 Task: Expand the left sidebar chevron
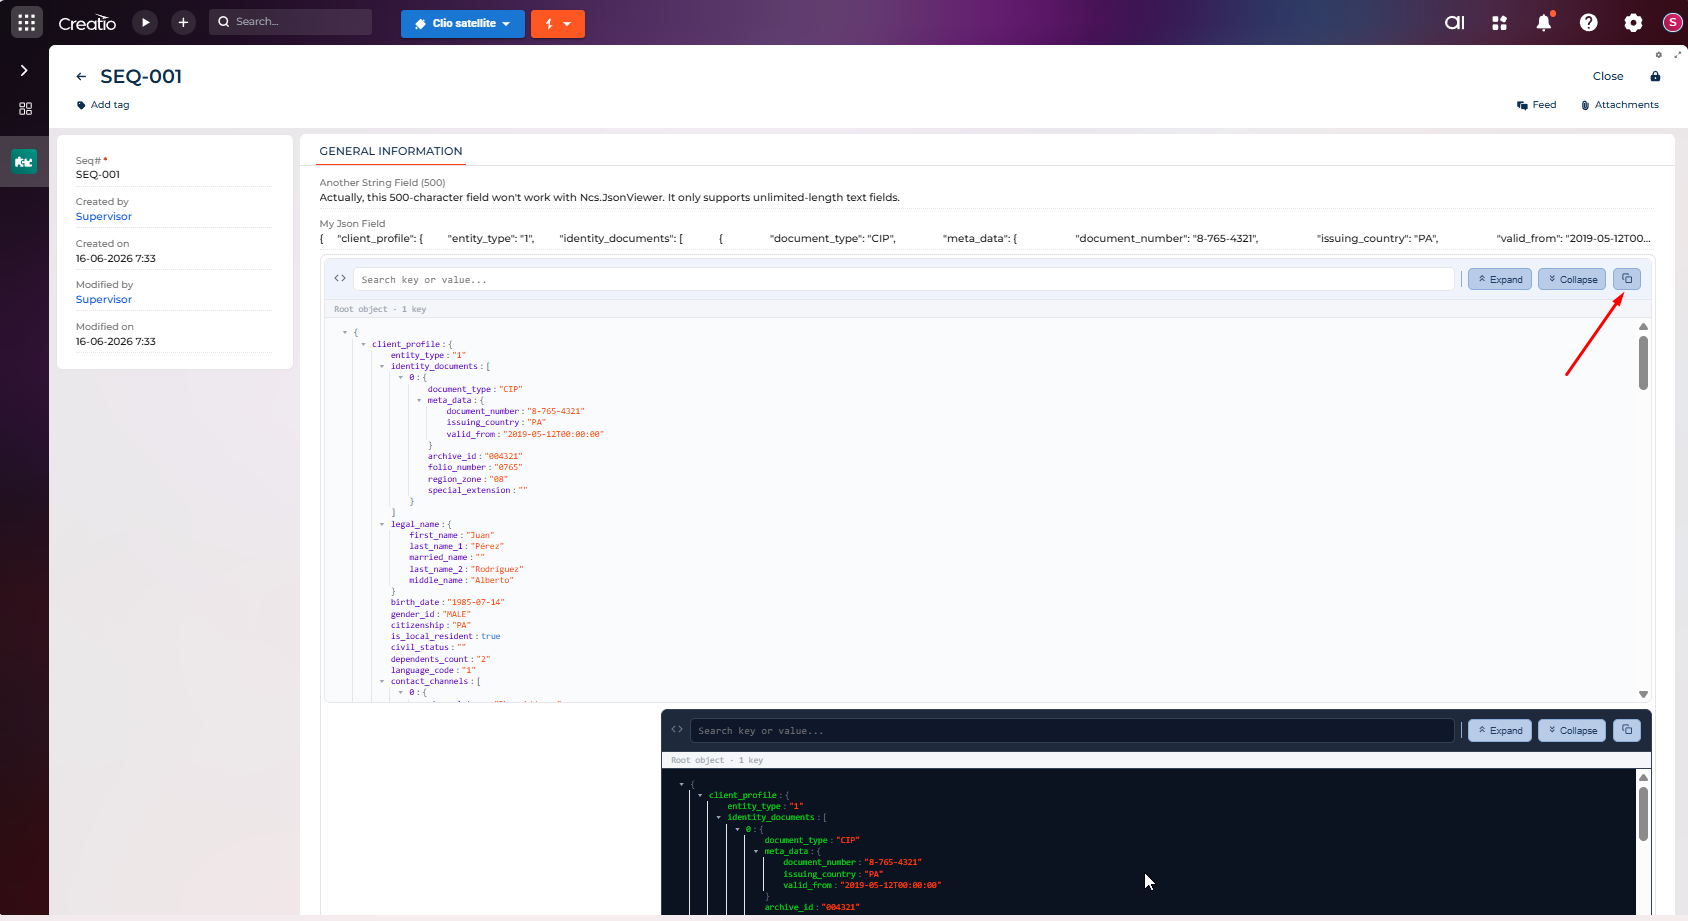[24, 70]
